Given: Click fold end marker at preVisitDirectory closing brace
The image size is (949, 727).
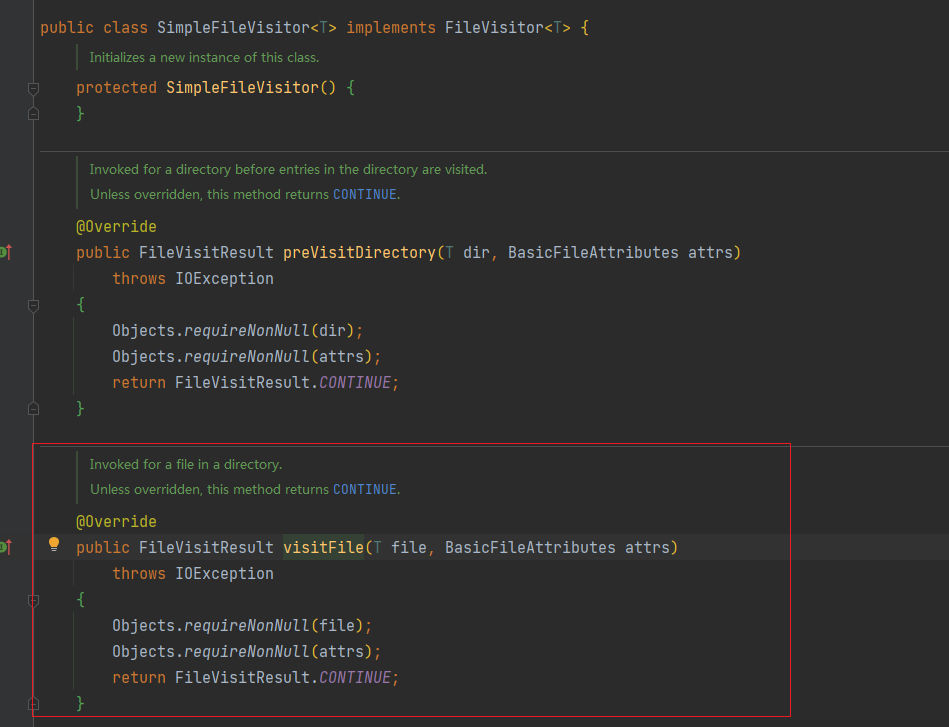Looking at the screenshot, I should [33, 409].
